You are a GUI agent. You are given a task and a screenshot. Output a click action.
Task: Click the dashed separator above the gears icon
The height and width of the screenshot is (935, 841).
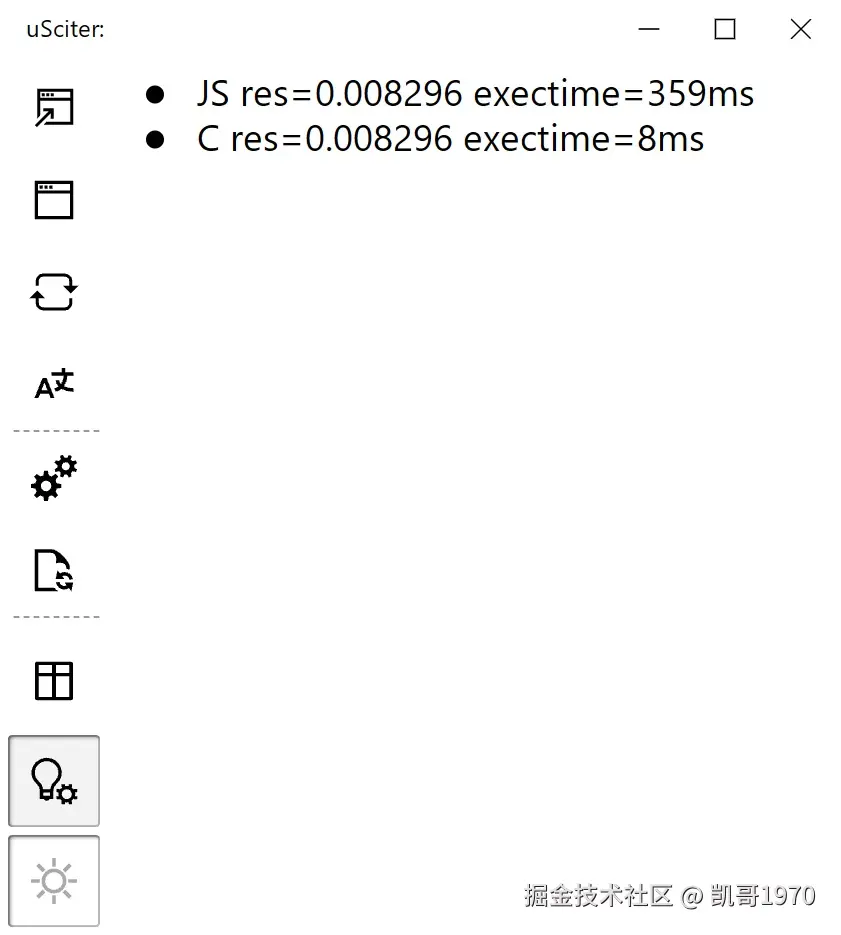click(x=54, y=430)
